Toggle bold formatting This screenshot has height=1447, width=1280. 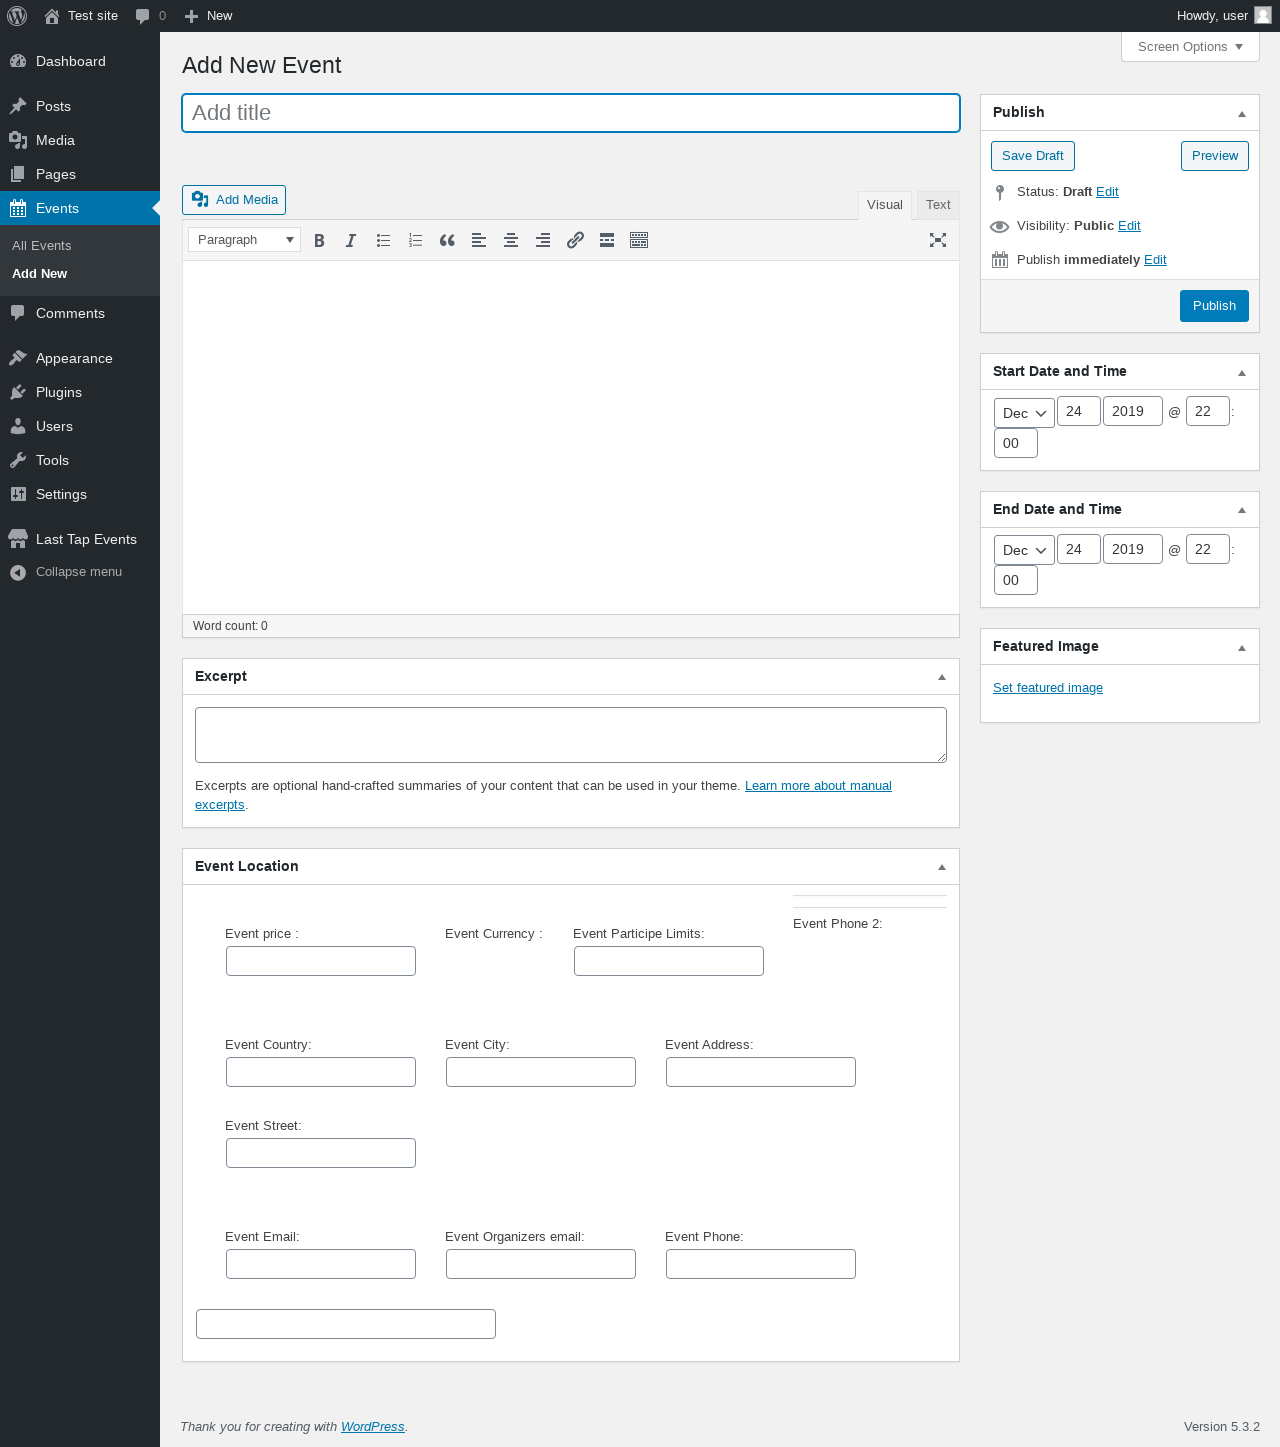(319, 240)
